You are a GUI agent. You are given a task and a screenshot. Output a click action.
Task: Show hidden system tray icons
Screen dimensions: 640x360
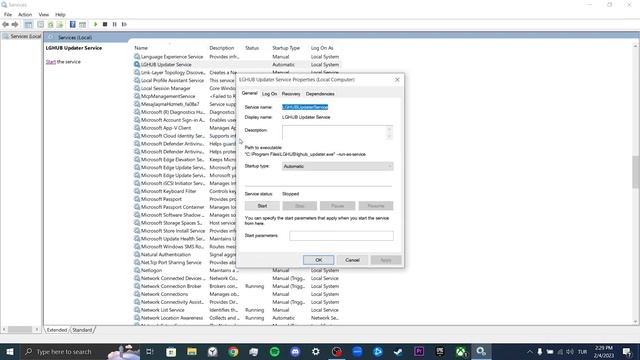529,352
